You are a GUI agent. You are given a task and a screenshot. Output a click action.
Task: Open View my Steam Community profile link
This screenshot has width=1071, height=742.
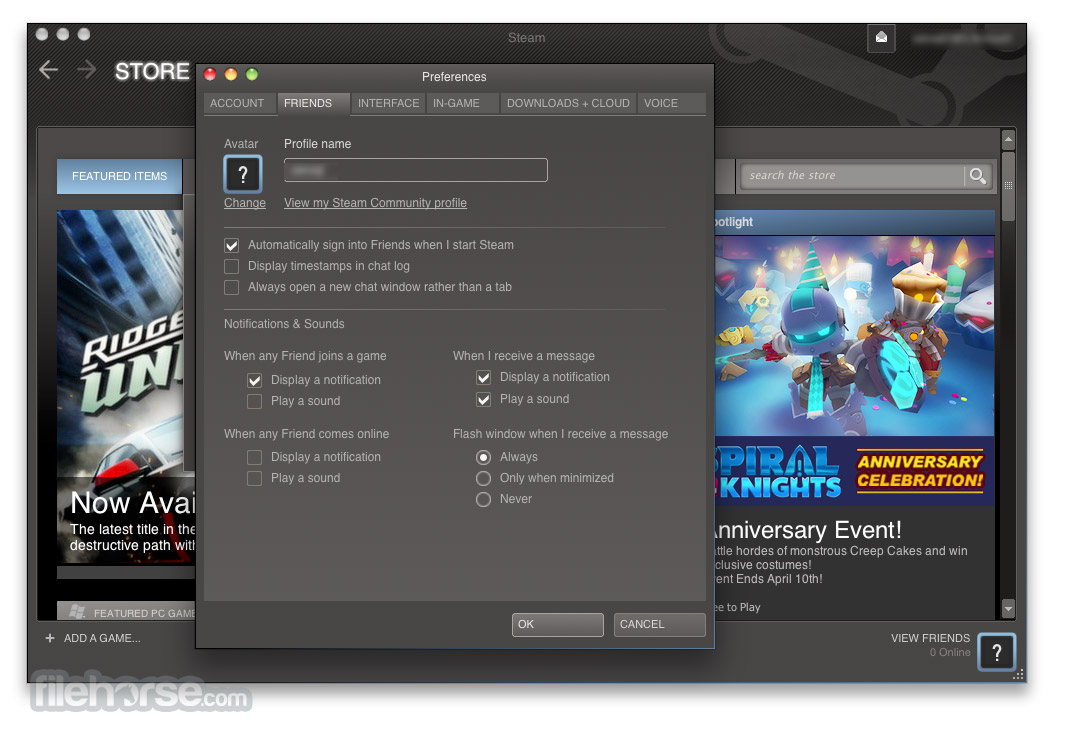click(x=375, y=203)
